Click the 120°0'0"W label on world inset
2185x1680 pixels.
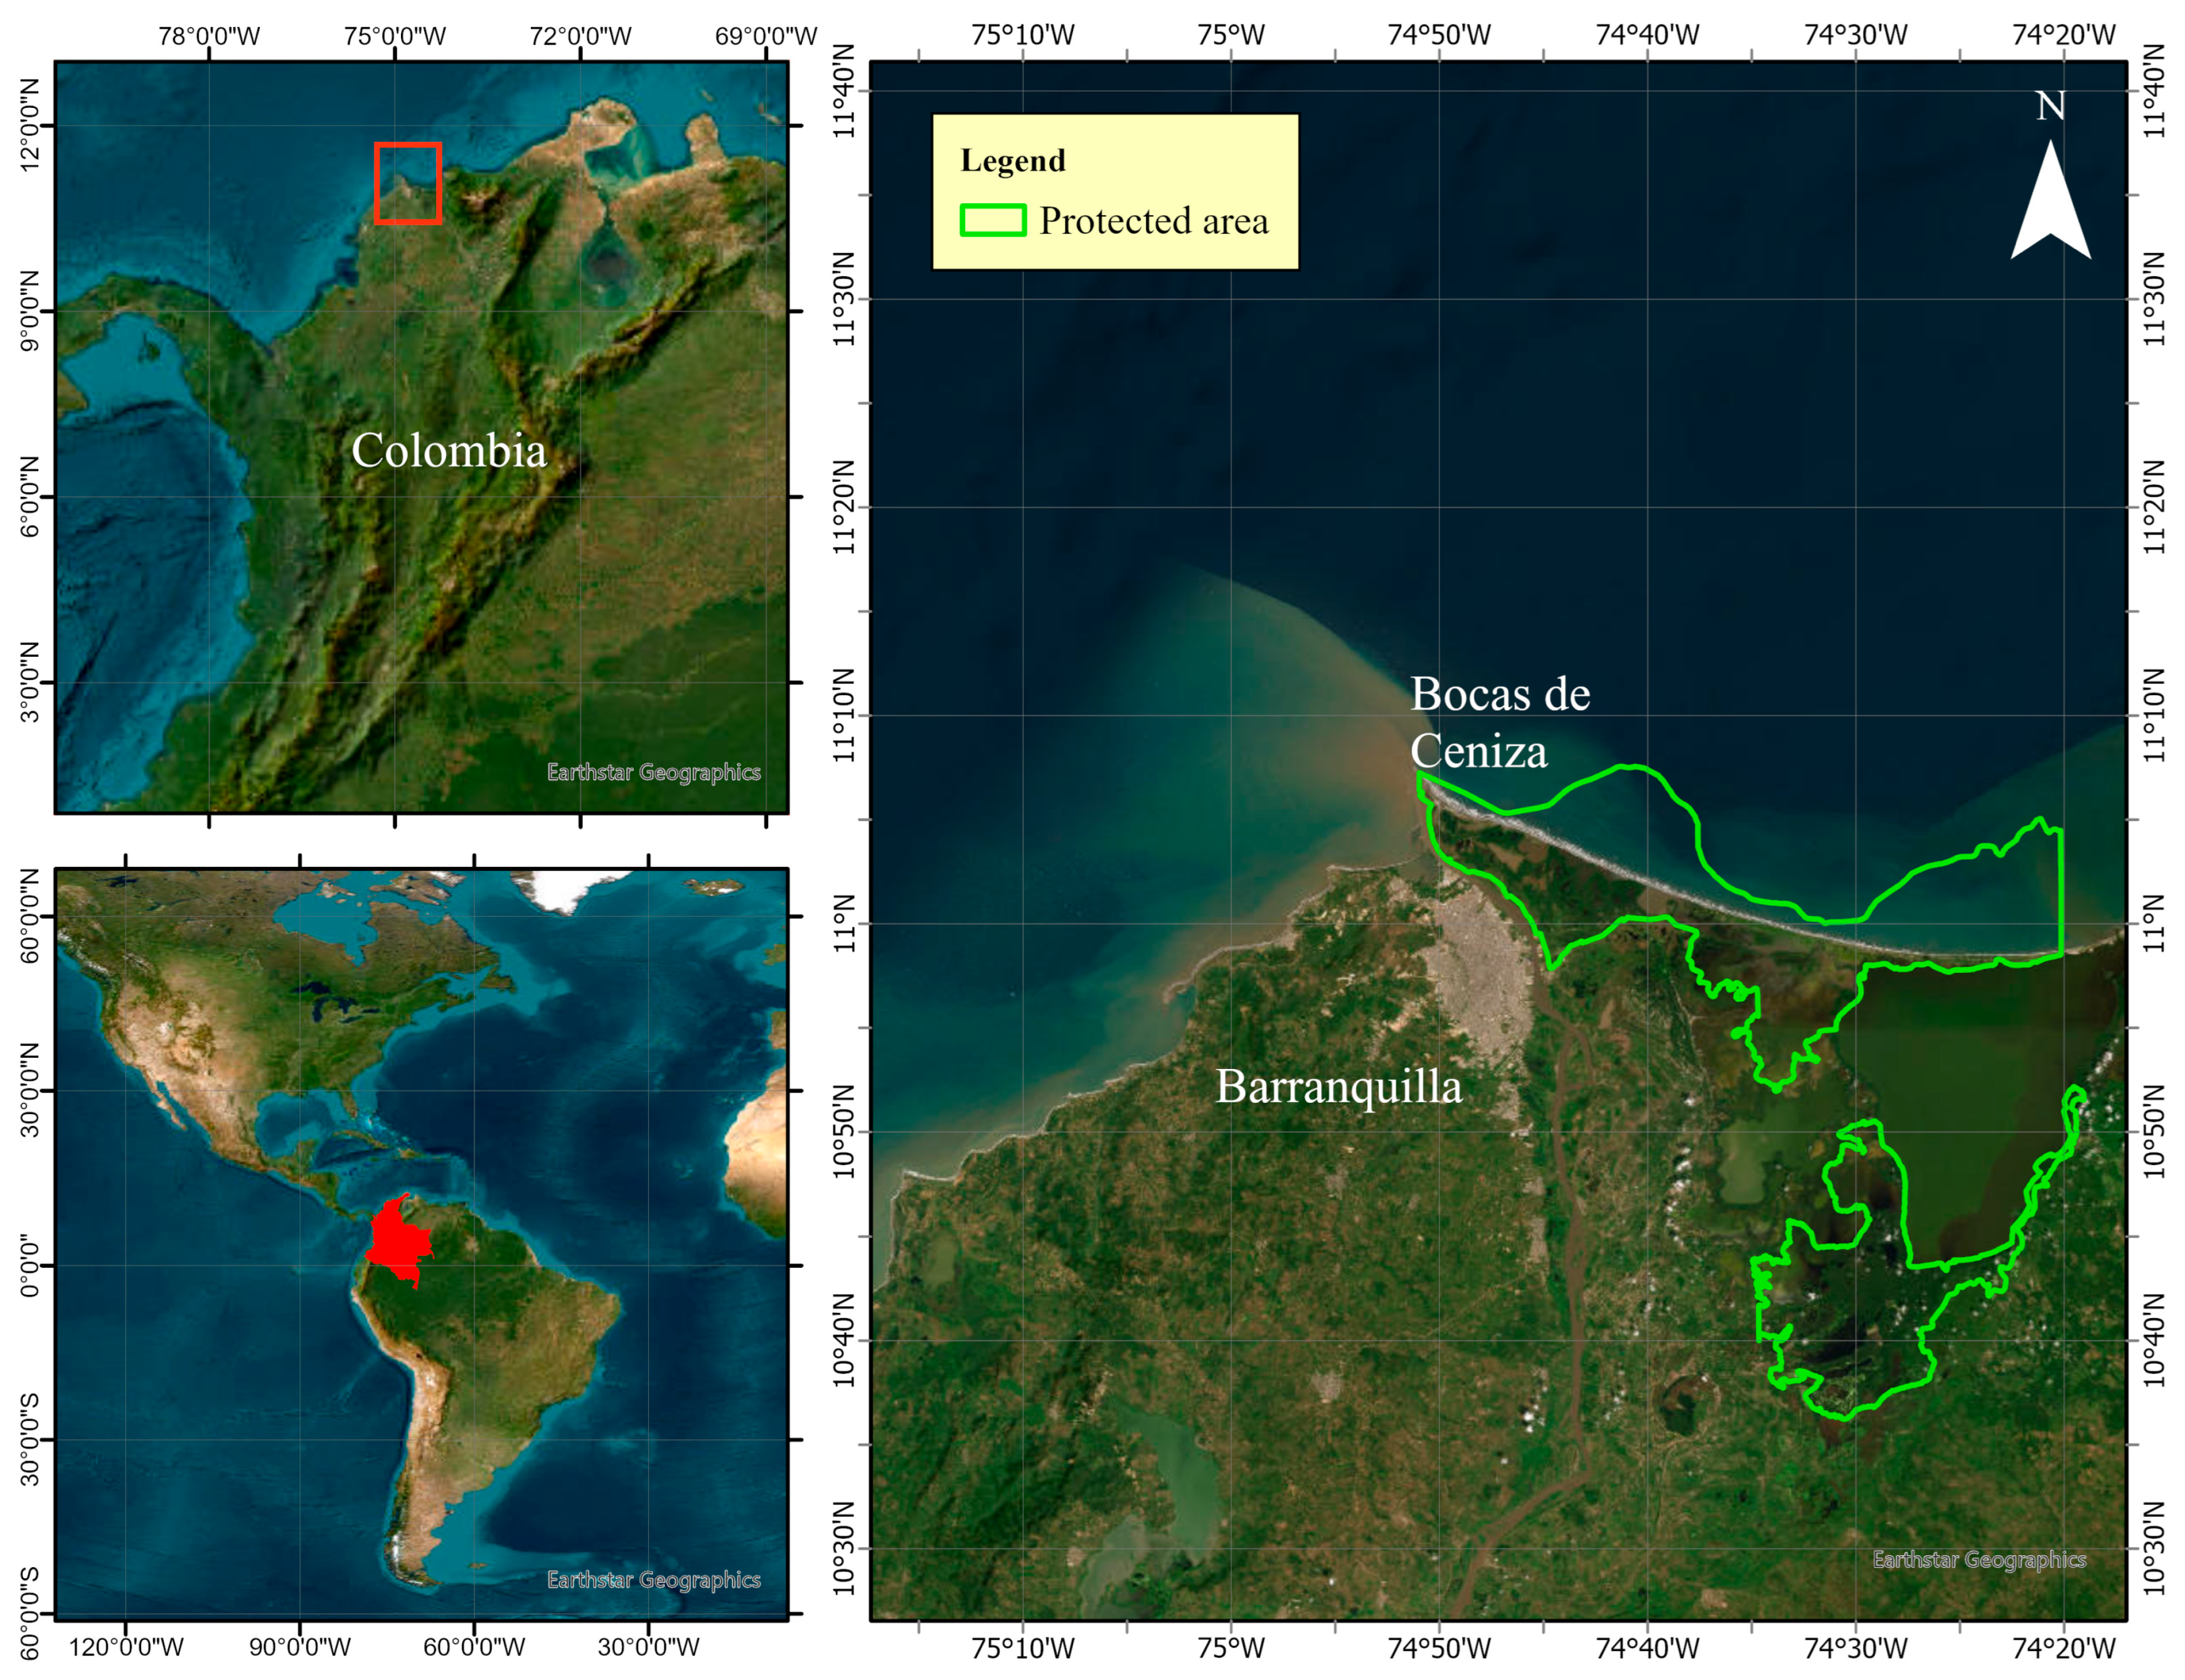coord(126,1647)
